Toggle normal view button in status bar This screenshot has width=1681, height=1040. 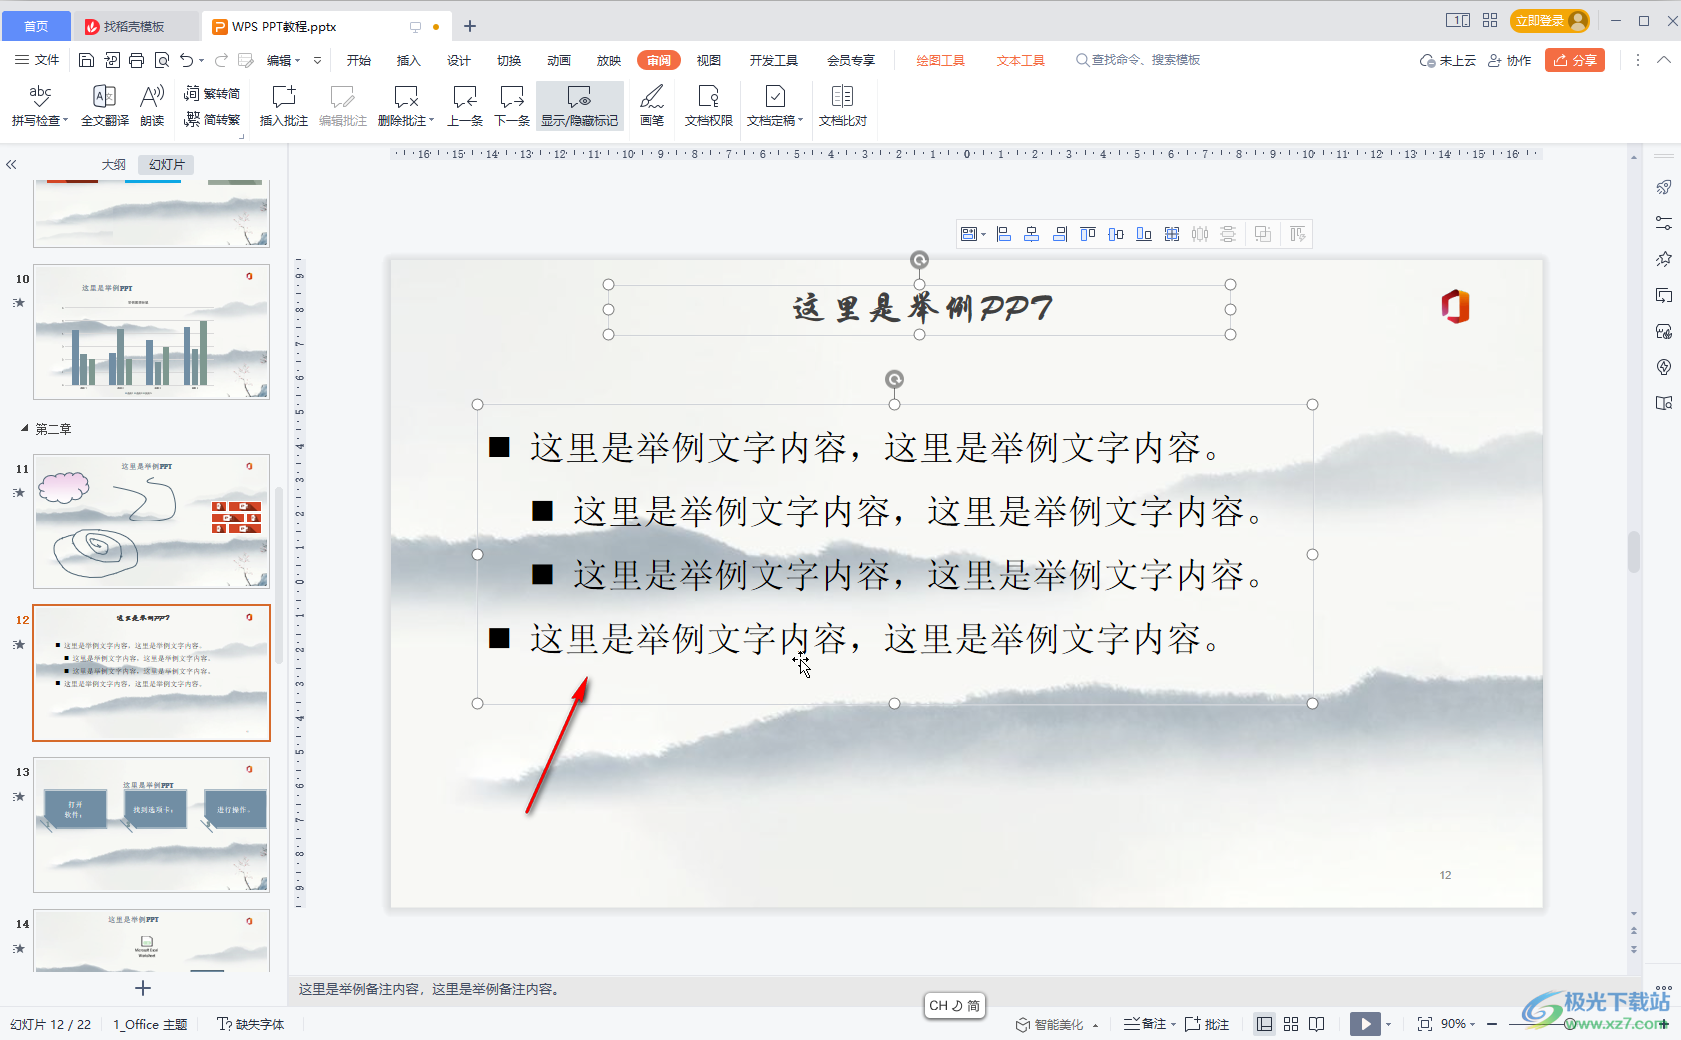pos(1265,1024)
